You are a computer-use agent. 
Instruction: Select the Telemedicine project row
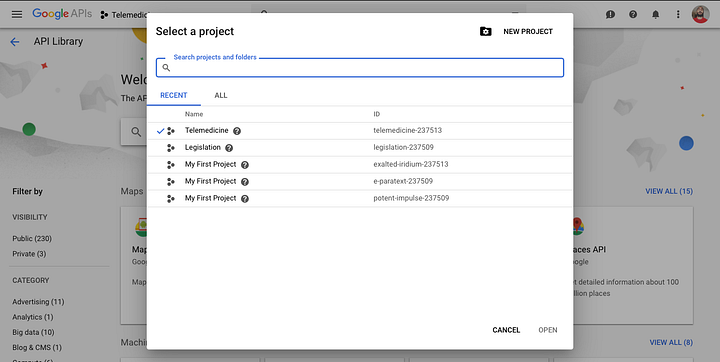tap(360, 130)
